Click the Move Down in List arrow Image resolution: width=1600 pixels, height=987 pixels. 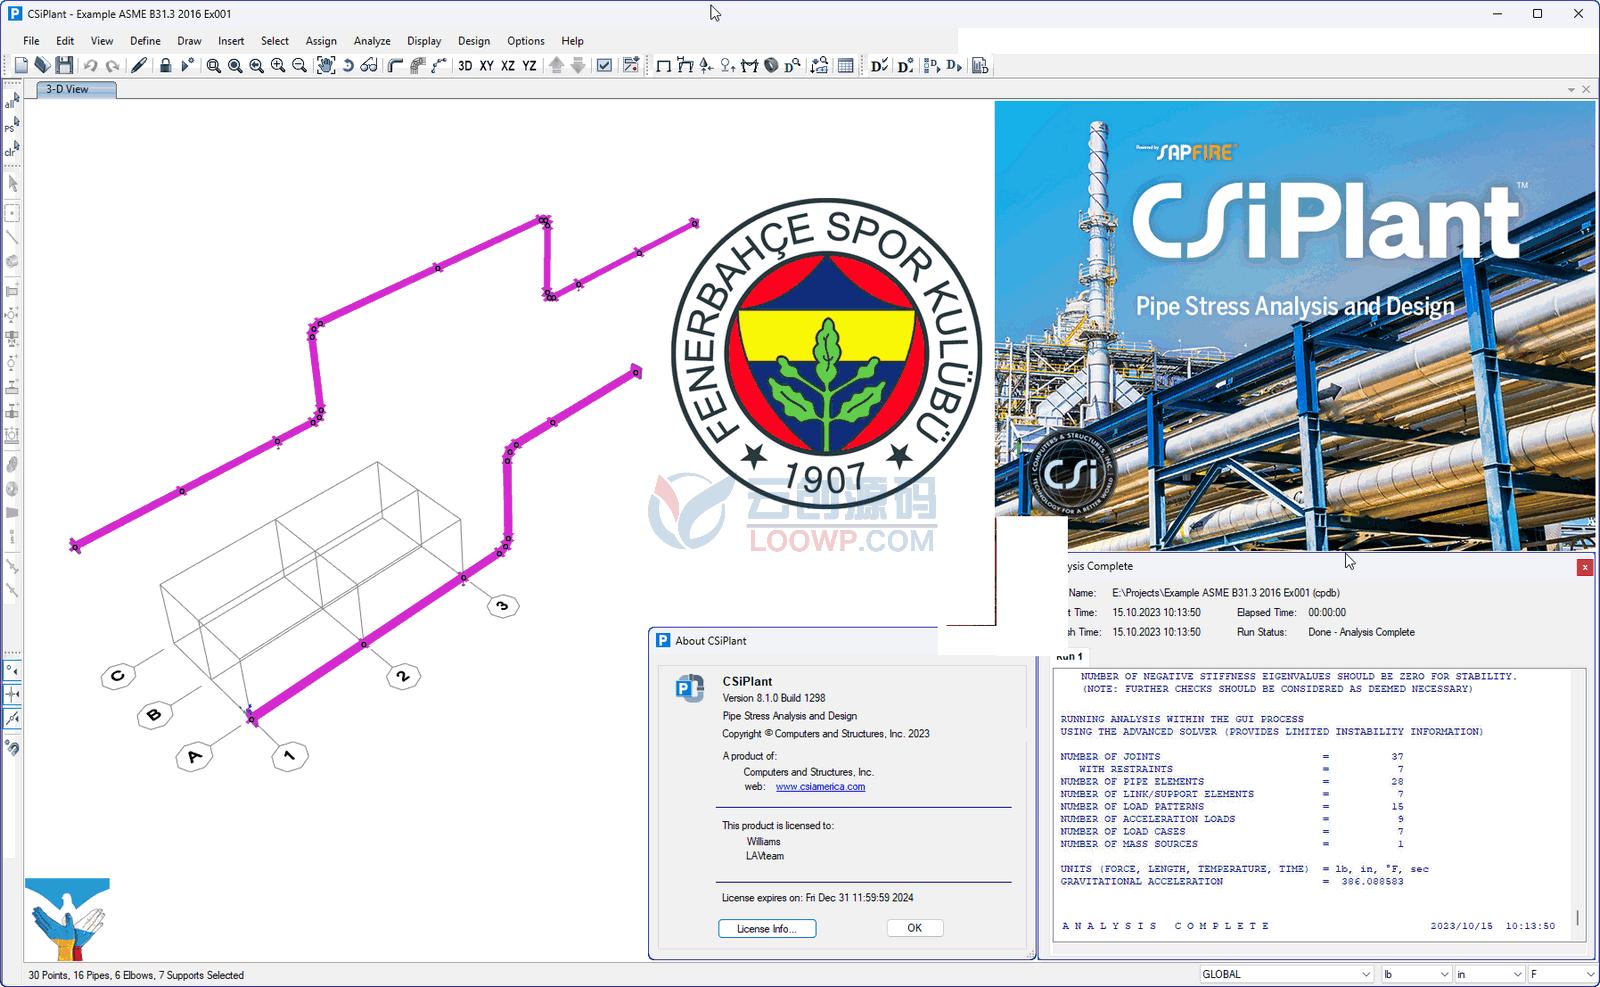(578, 66)
